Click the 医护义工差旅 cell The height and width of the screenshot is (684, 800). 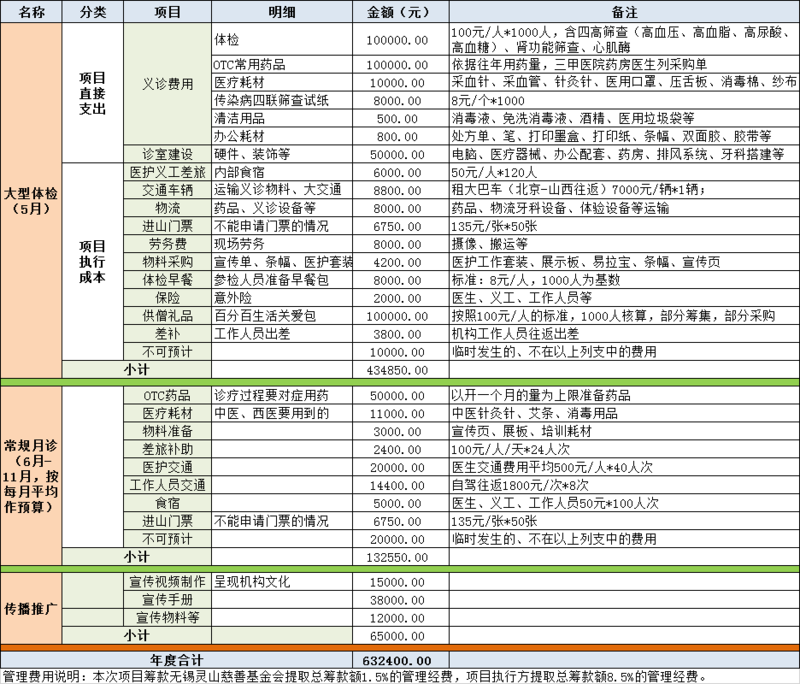(167, 172)
